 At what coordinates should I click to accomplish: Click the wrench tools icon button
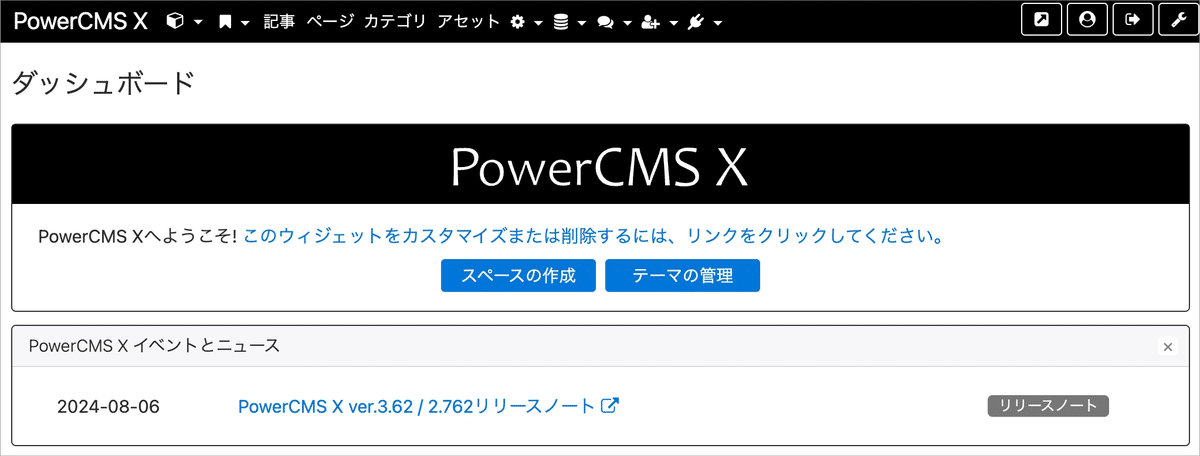pos(1177,20)
